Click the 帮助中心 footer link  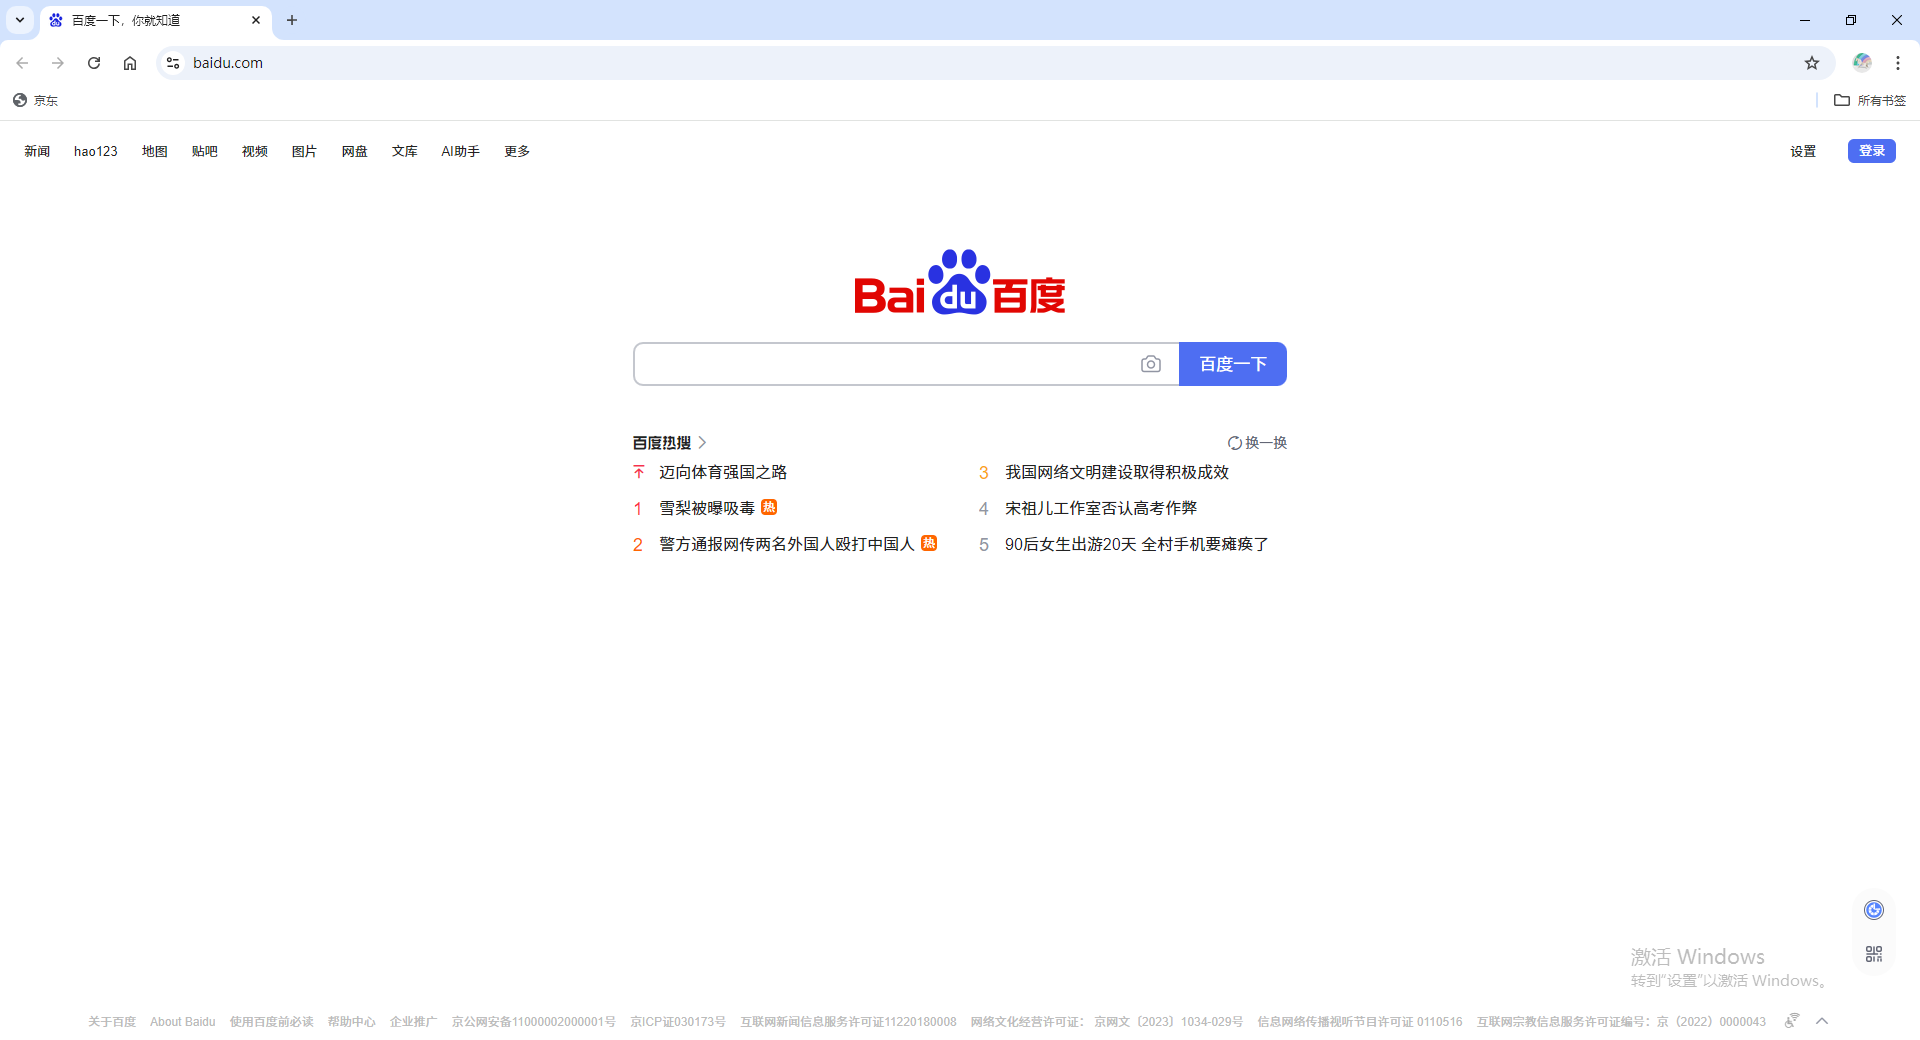tap(352, 1022)
